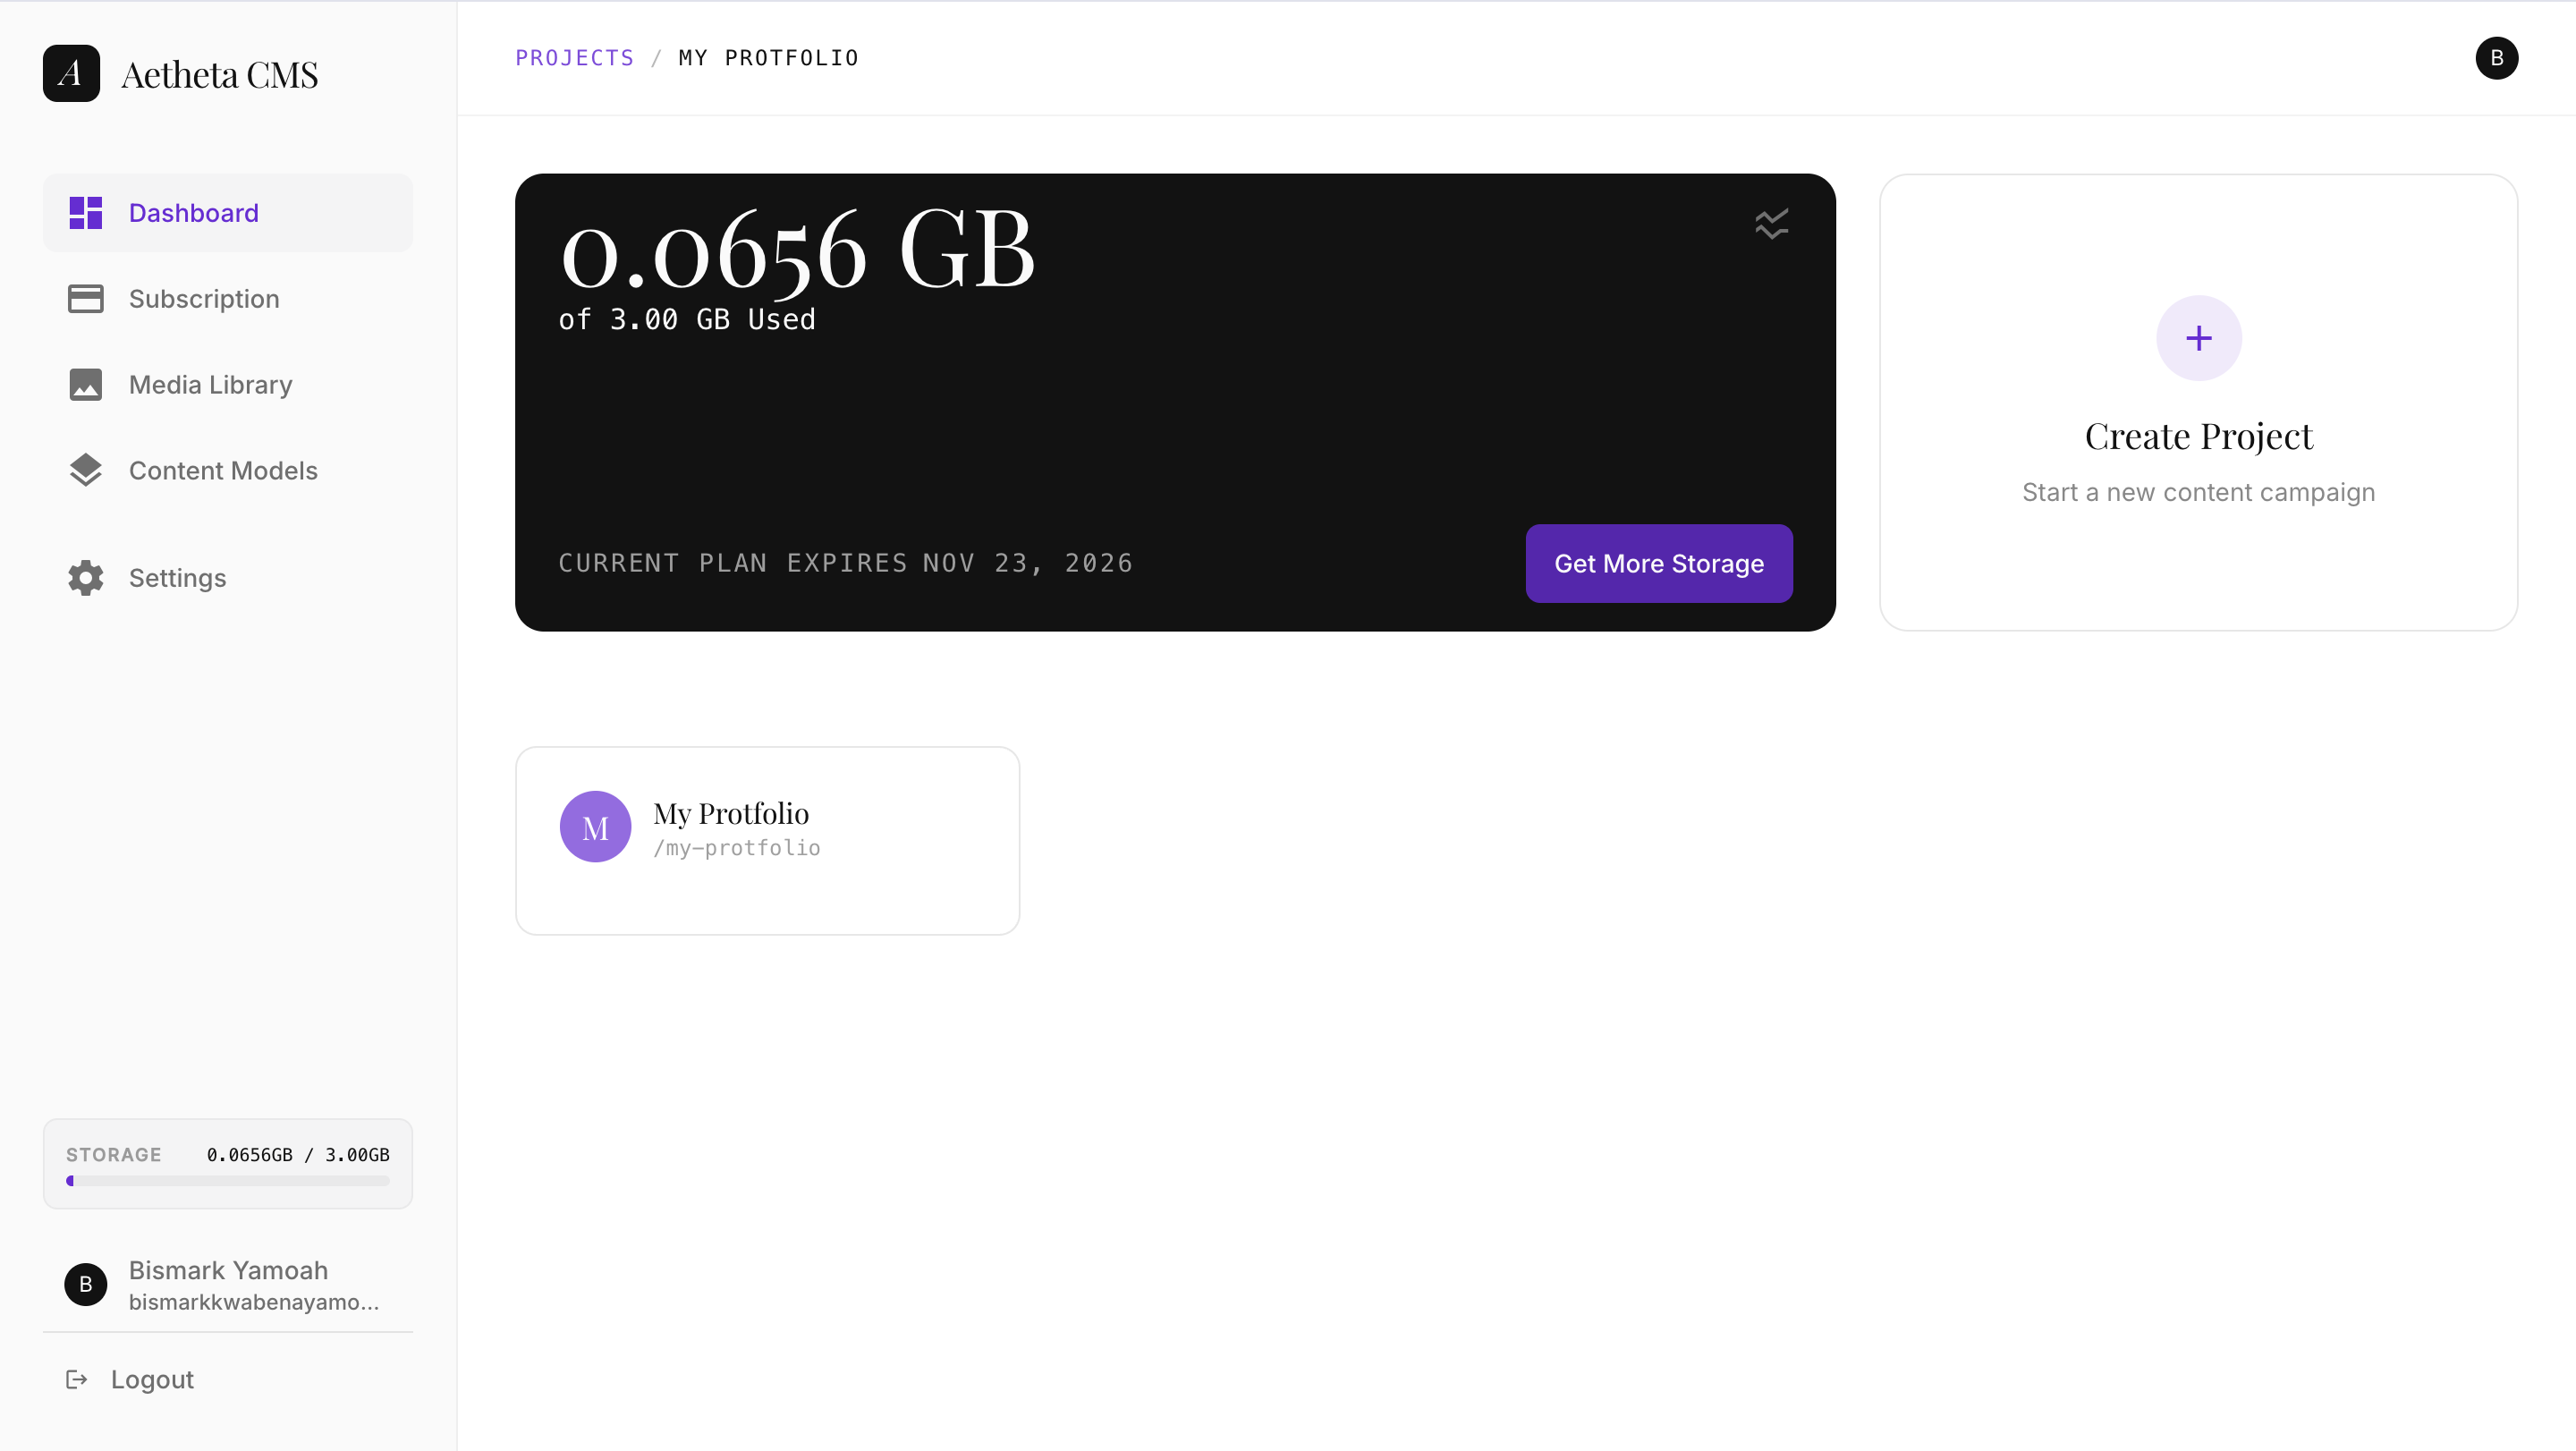This screenshot has width=2576, height=1451.
Task: Switch to the MY PROTFOLIO breadcrumb item
Action: click(768, 57)
